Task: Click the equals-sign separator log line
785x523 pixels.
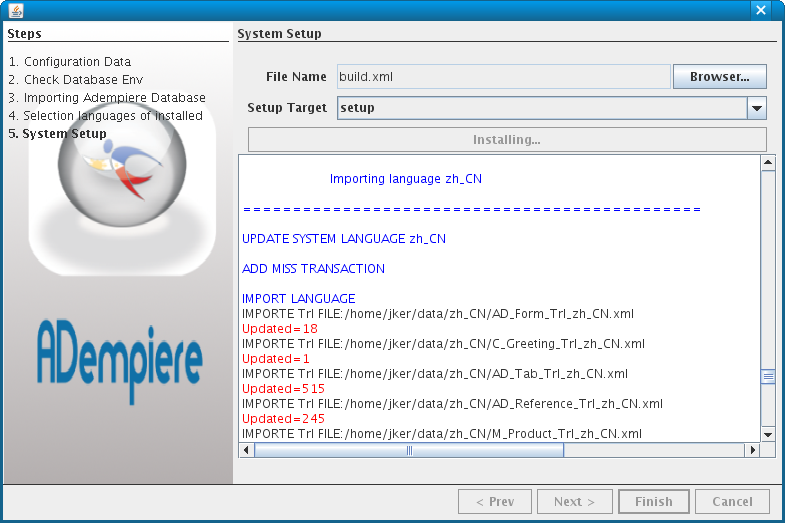Action: click(x=472, y=209)
